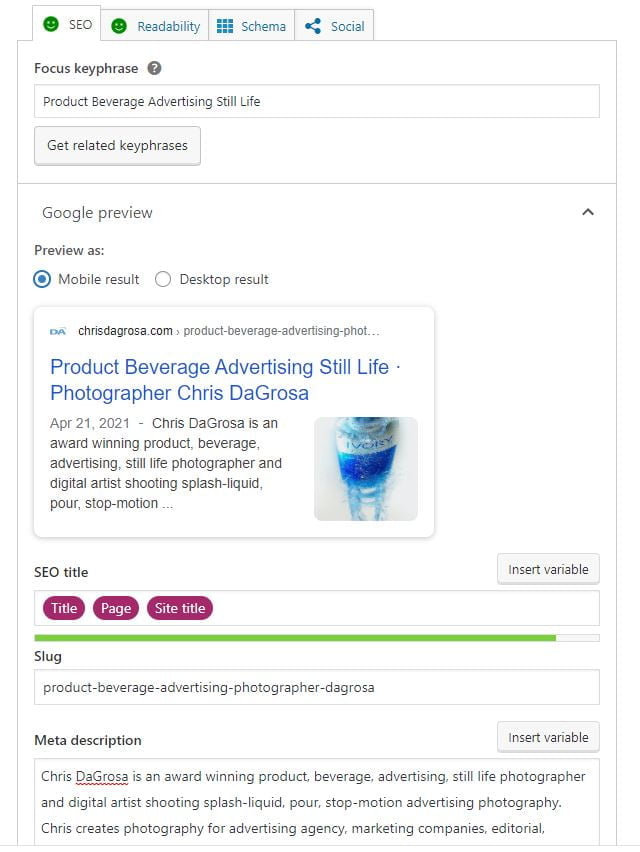This screenshot has width=640, height=852.
Task: Switch to the Schema tab
Action: [x=252, y=26]
